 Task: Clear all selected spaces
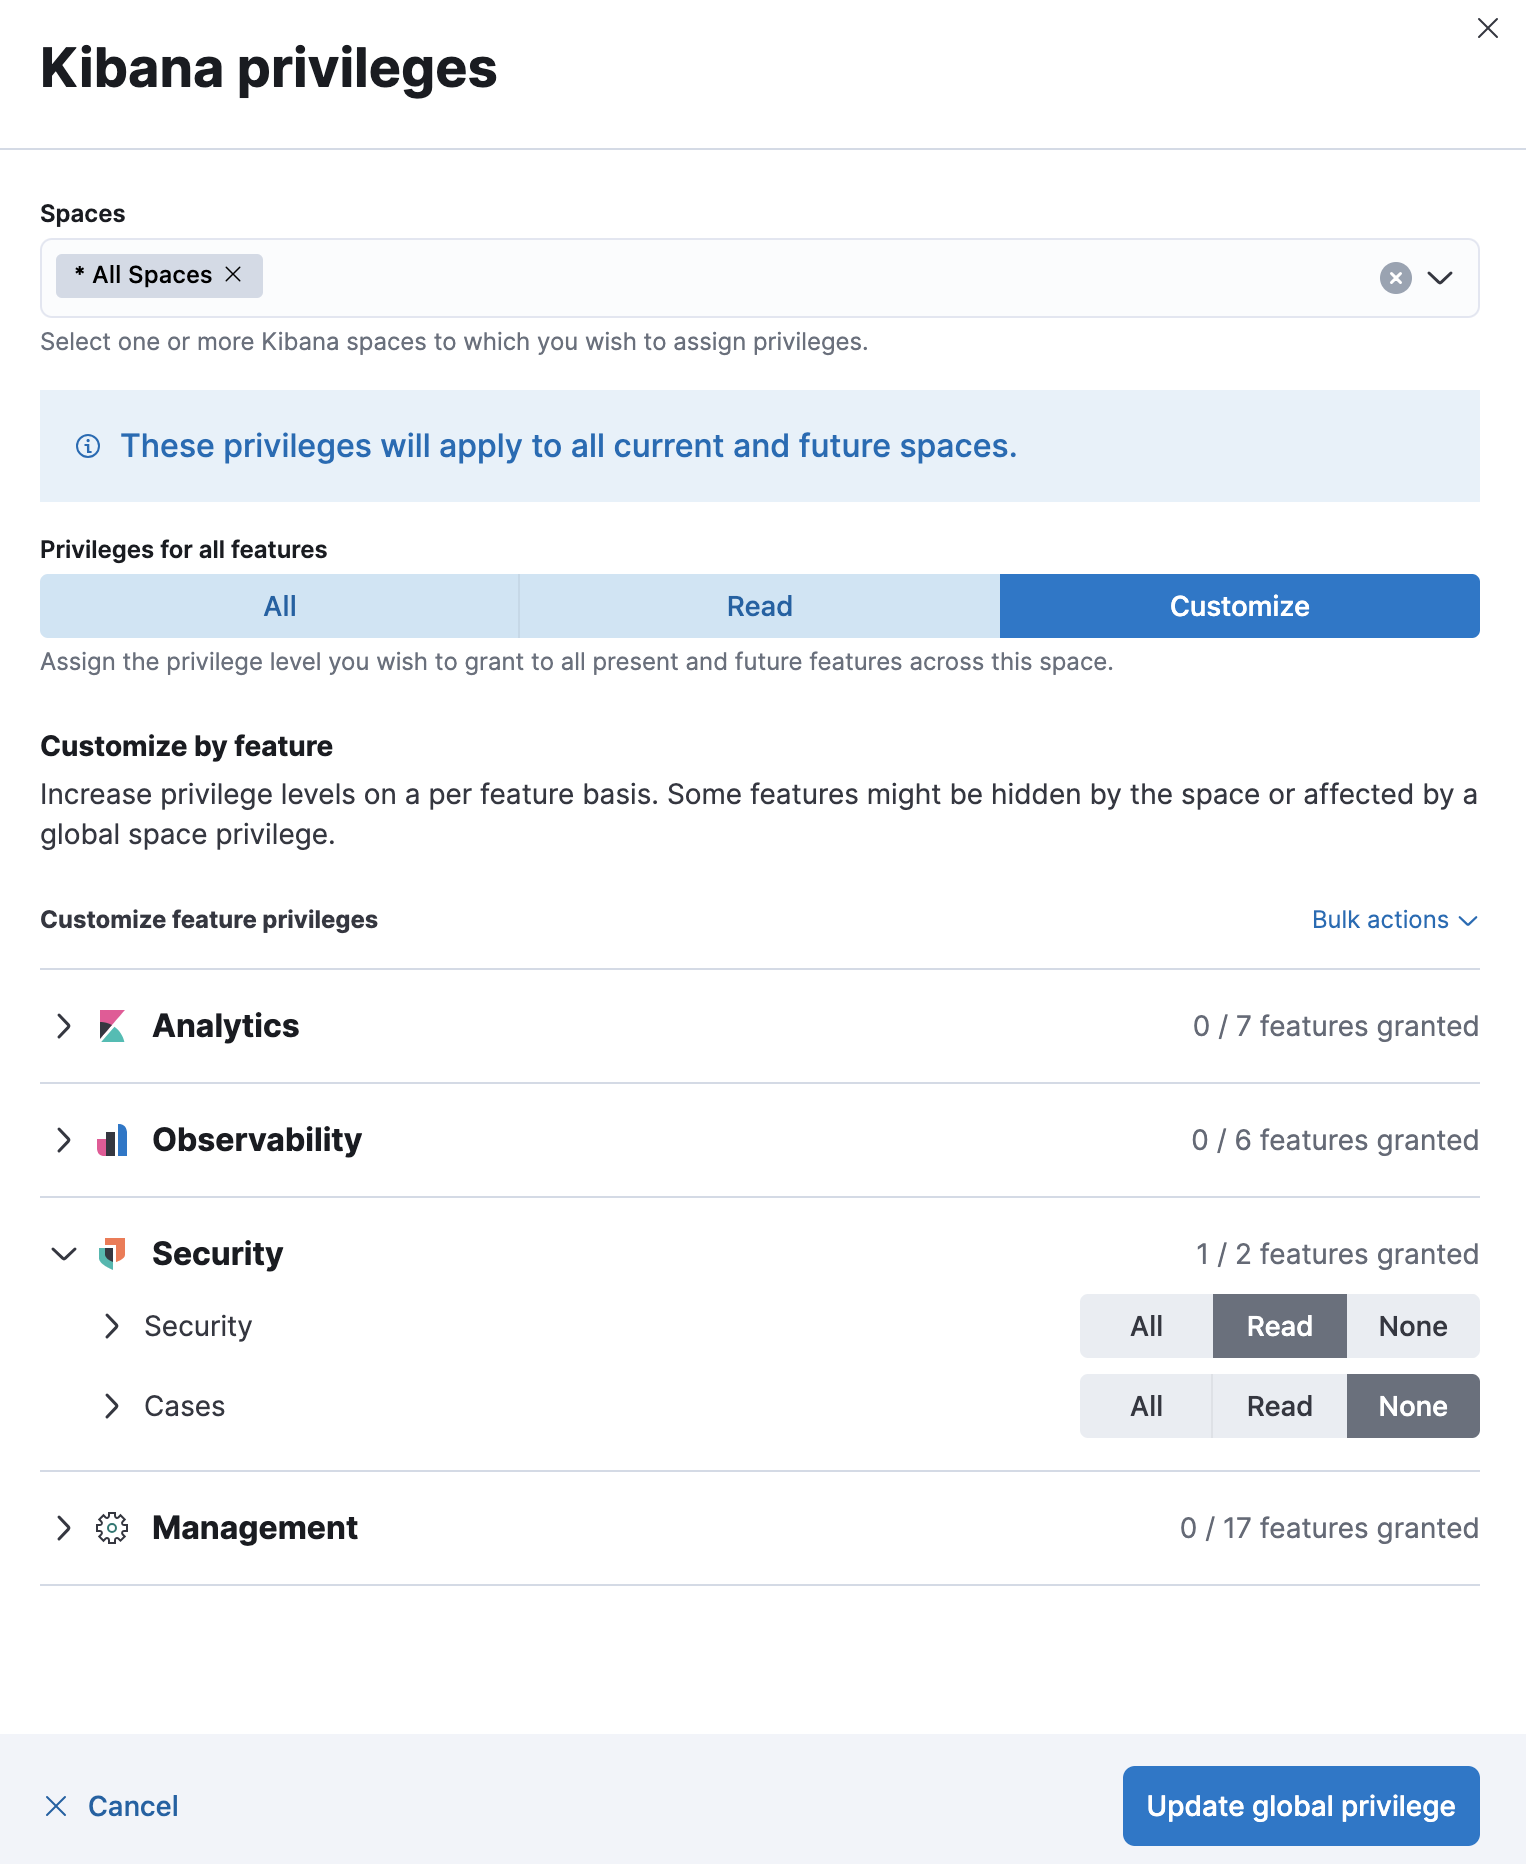tap(1395, 278)
